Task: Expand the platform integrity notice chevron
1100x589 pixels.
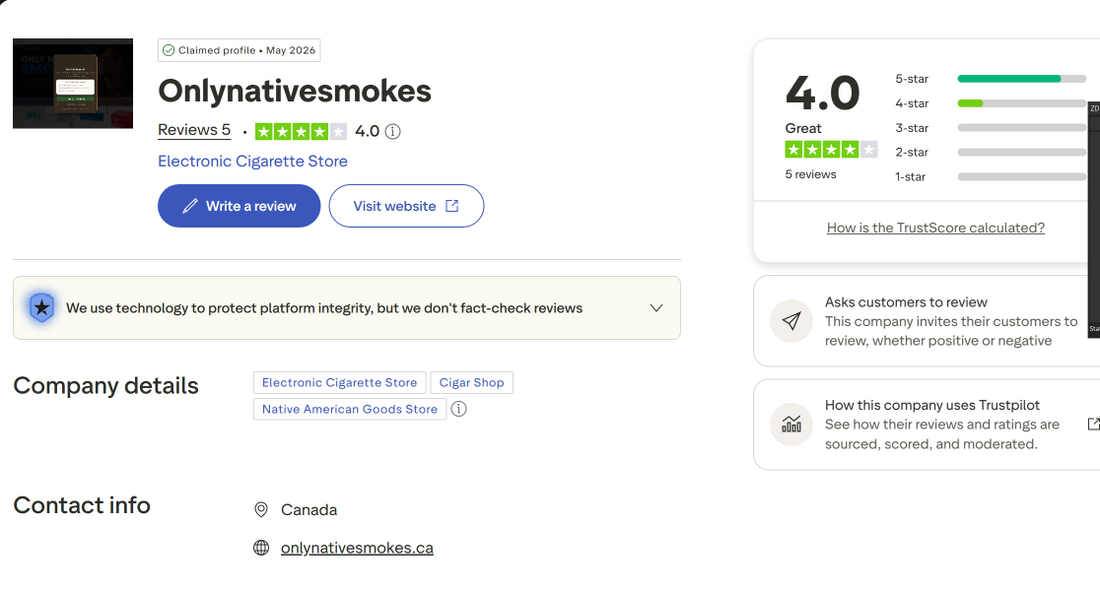Action: (656, 308)
